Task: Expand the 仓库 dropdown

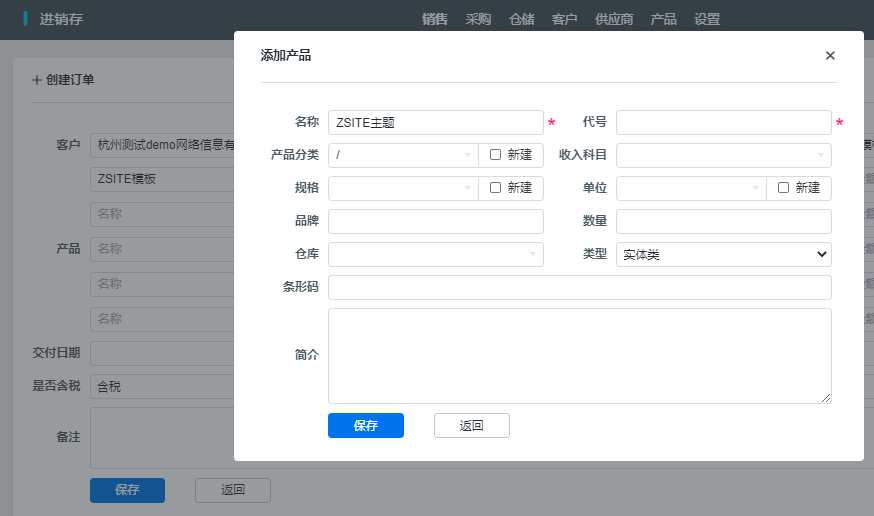Action: (435, 255)
